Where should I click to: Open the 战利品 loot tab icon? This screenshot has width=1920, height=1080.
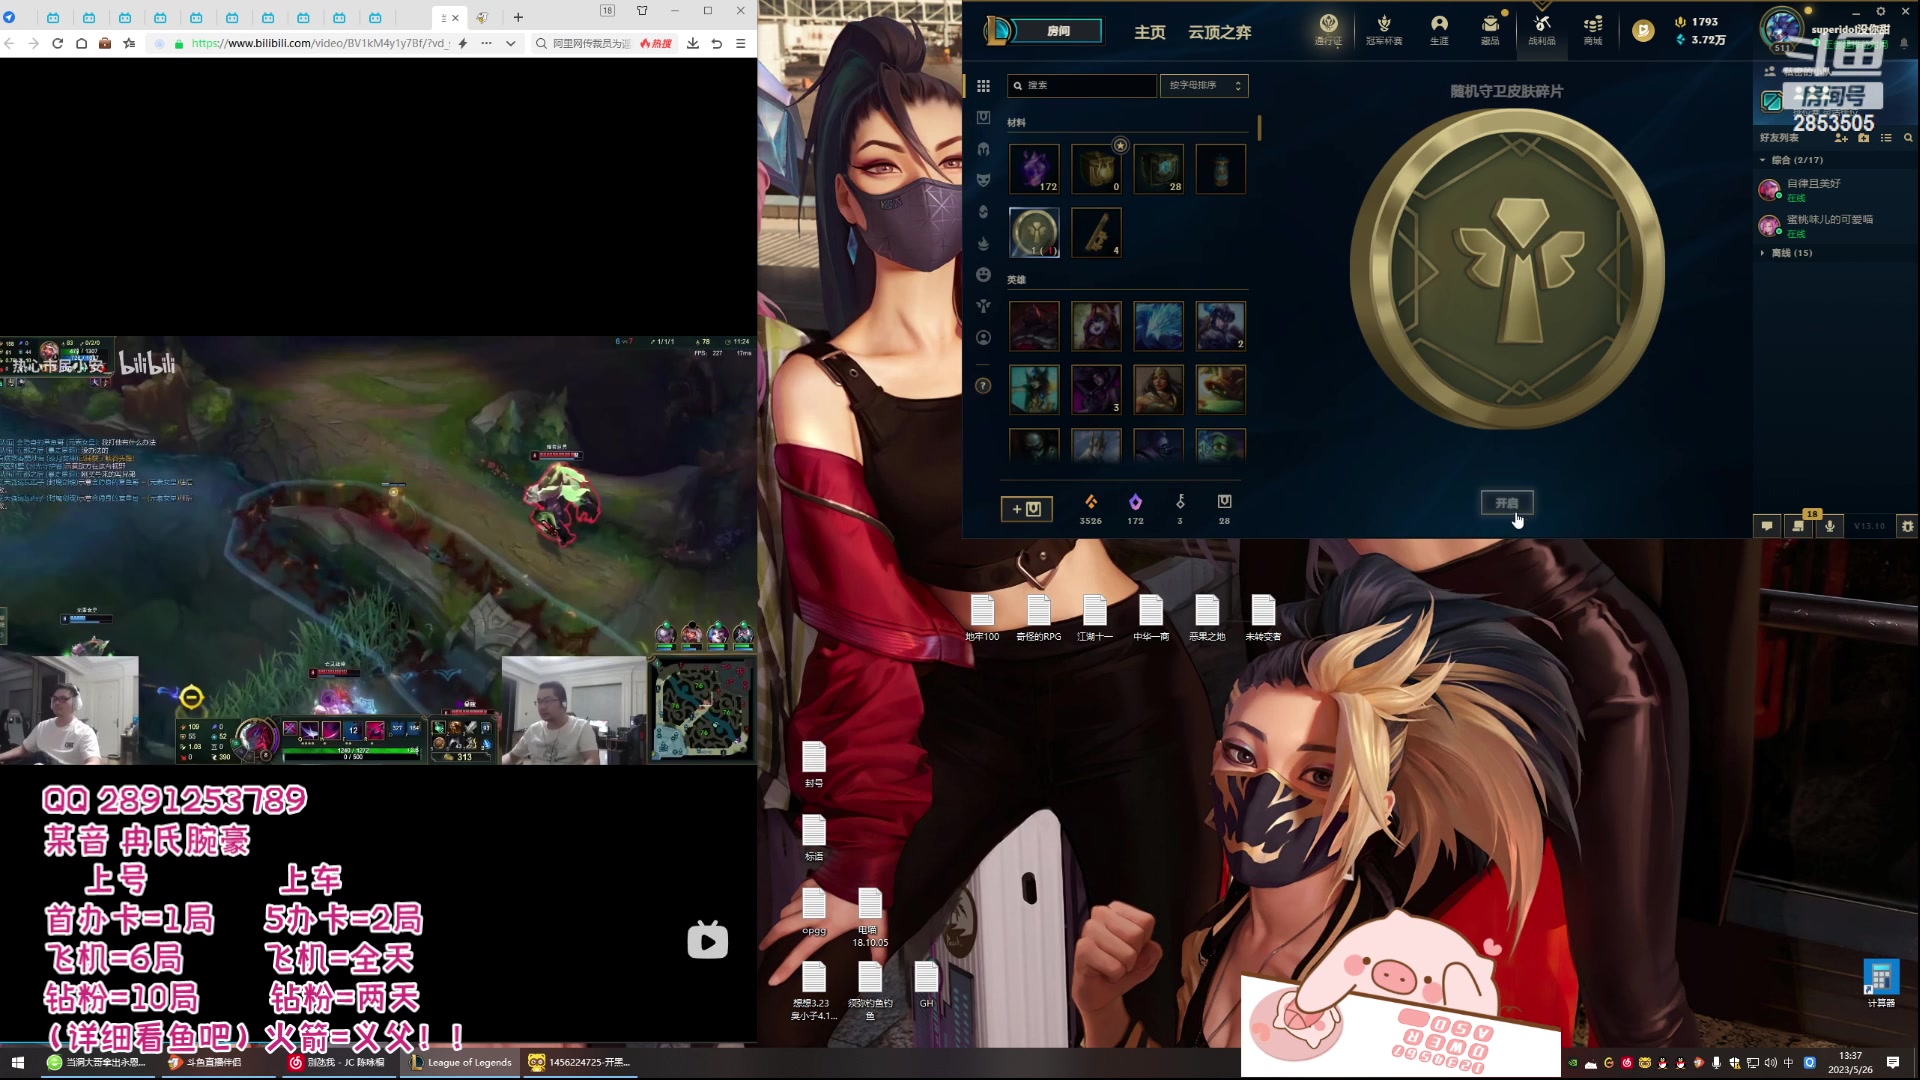tap(1541, 29)
